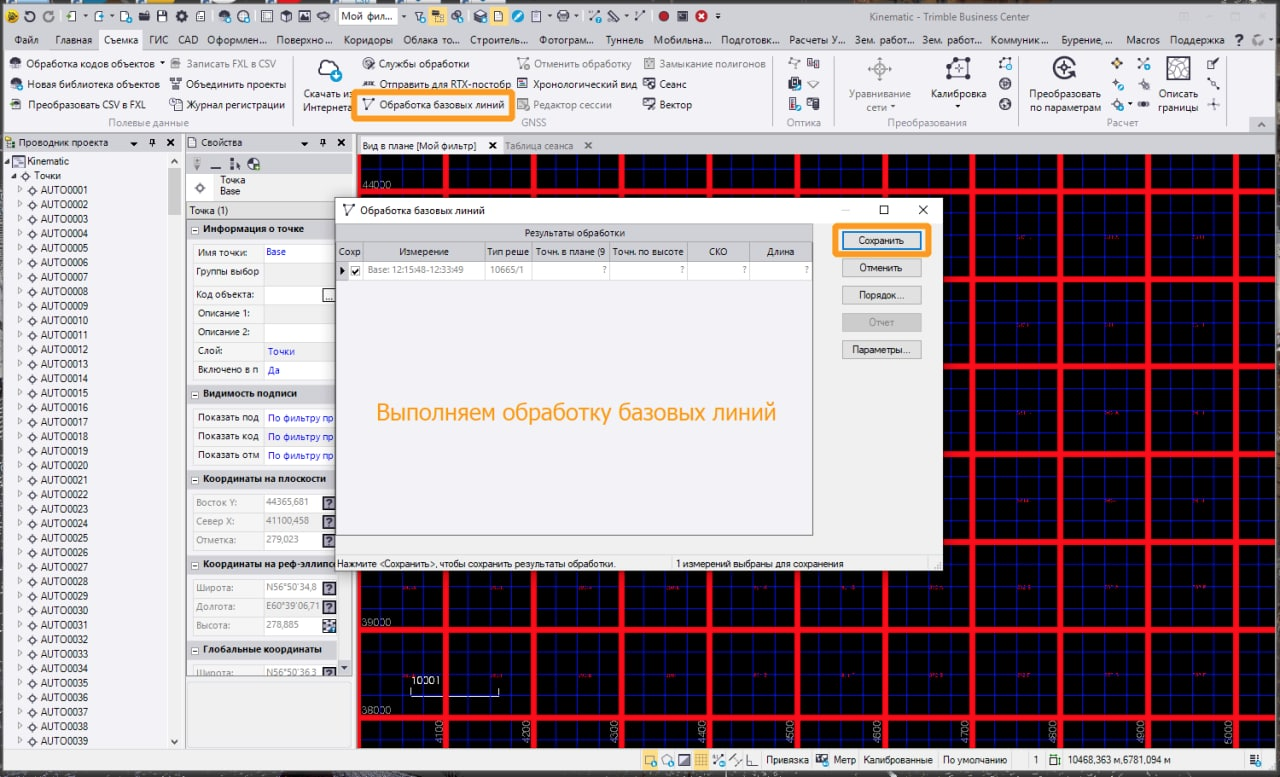This screenshot has width=1280, height=777.
Task: Click the Вектор tool in the ribbon
Action: [667, 105]
